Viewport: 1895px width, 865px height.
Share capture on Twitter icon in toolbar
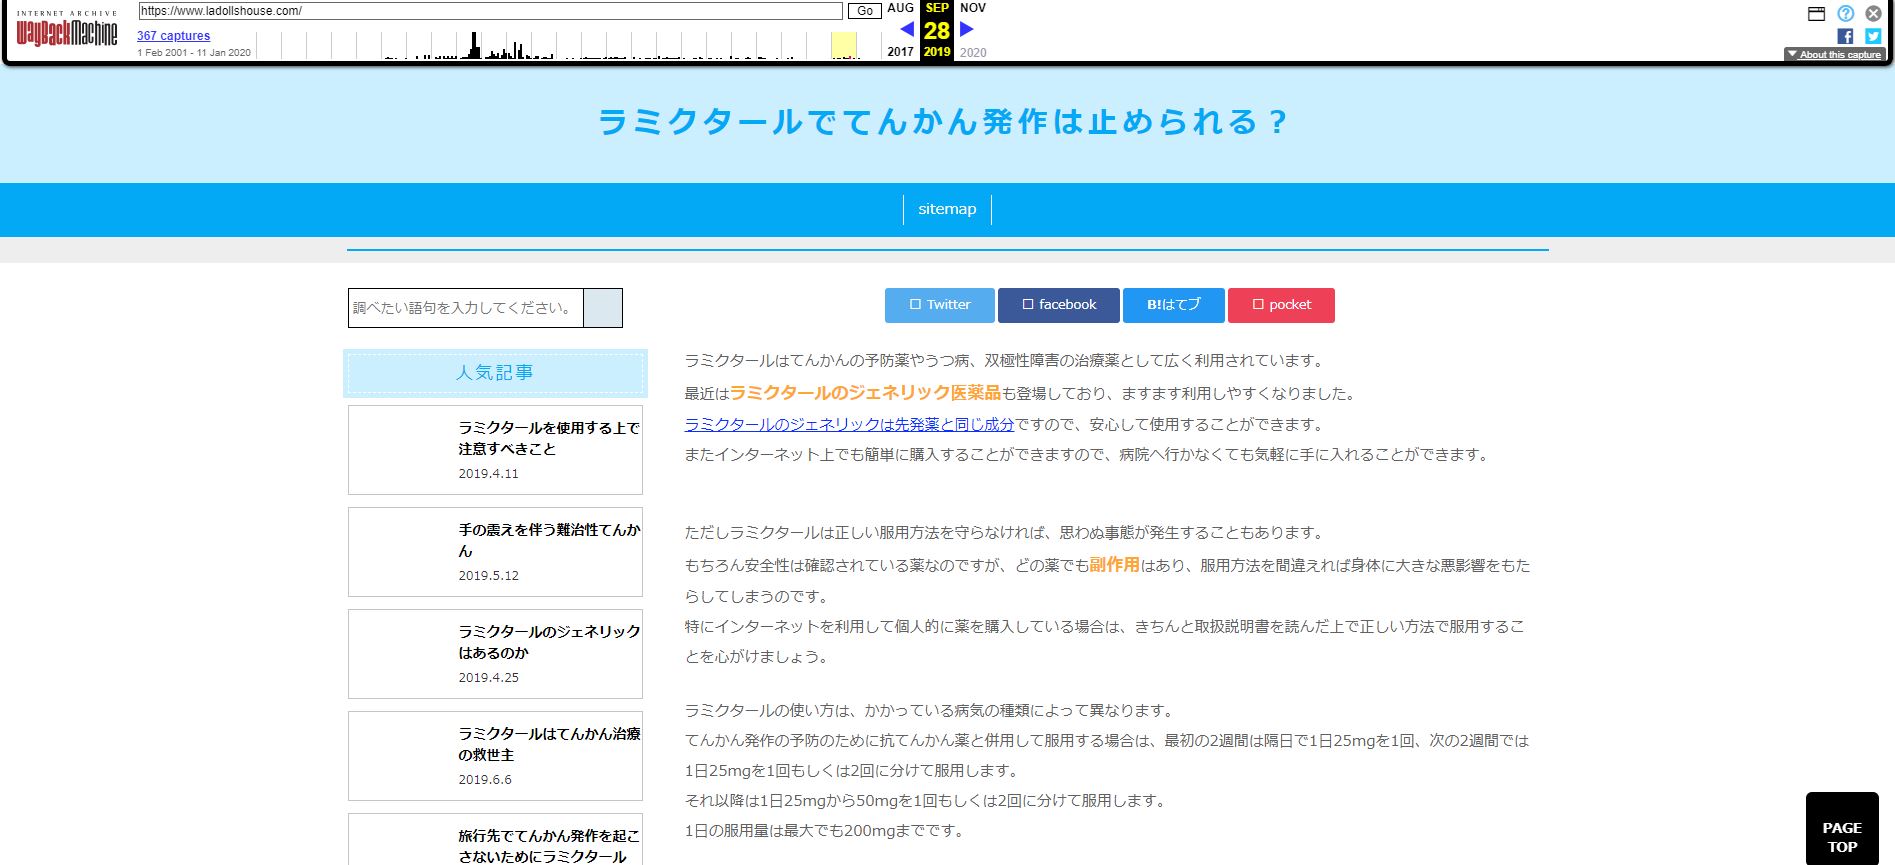pos(1873,36)
